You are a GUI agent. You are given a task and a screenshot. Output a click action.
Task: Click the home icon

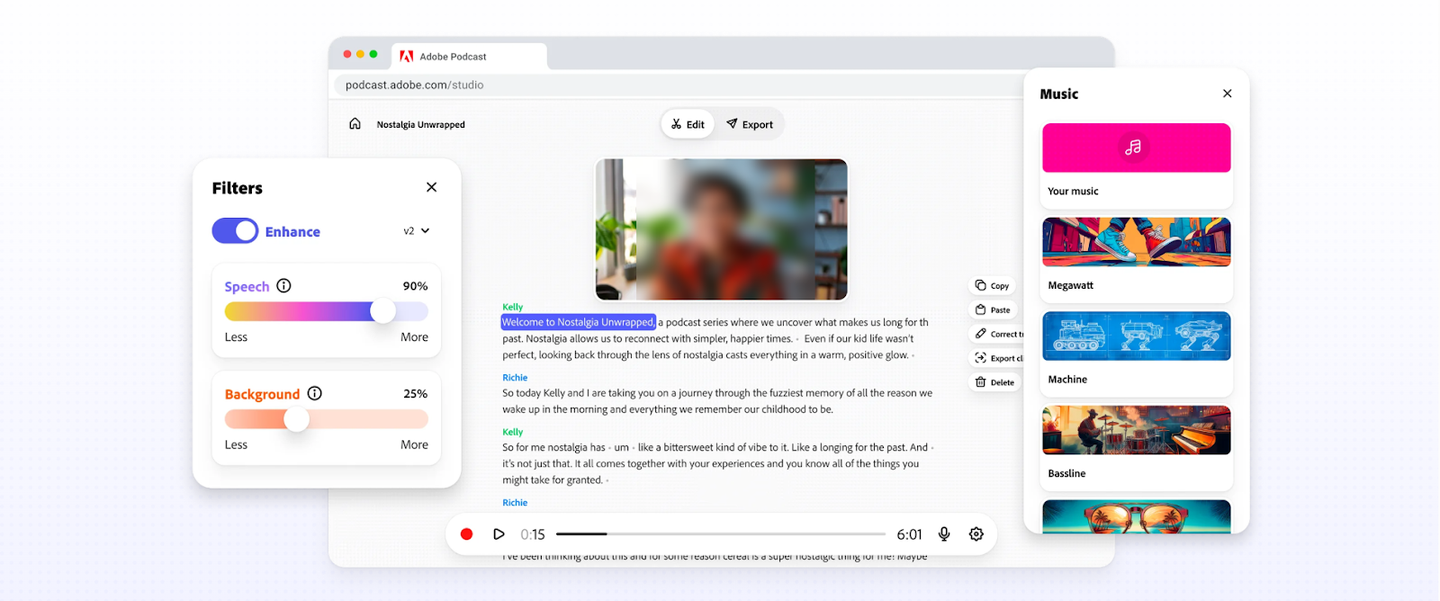[354, 124]
